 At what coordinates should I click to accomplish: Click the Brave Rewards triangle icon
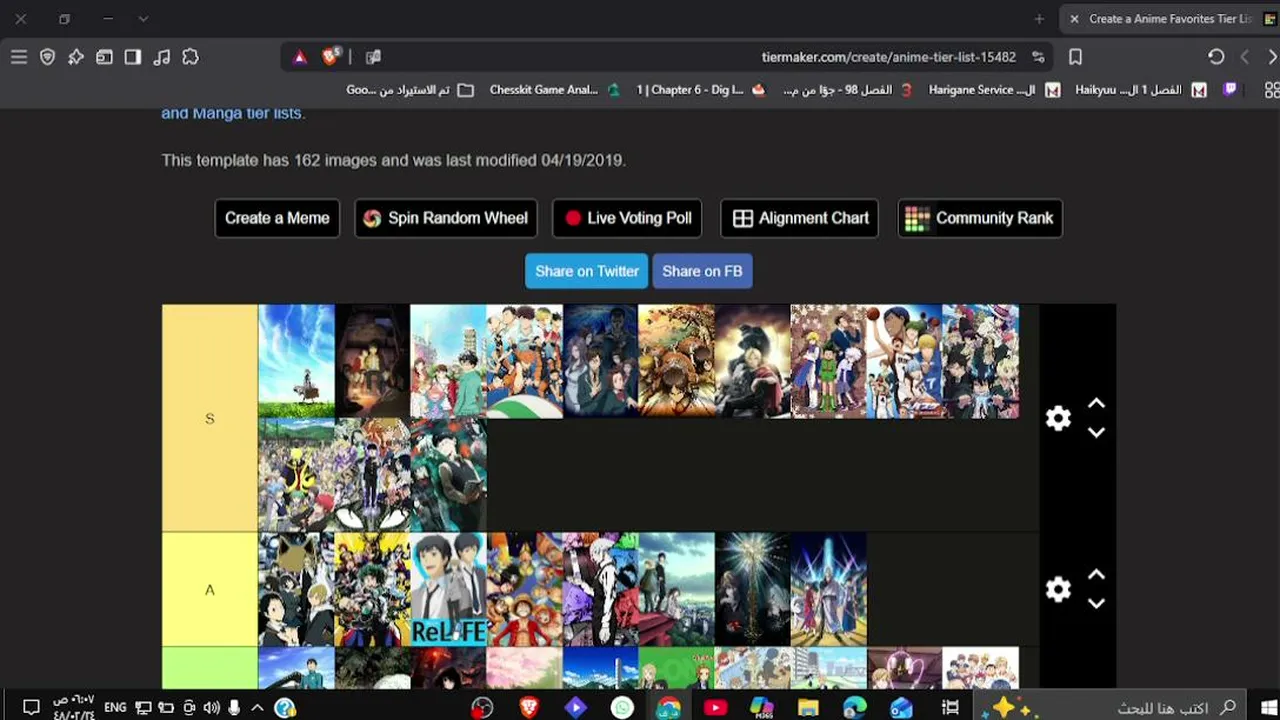click(x=299, y=57)
